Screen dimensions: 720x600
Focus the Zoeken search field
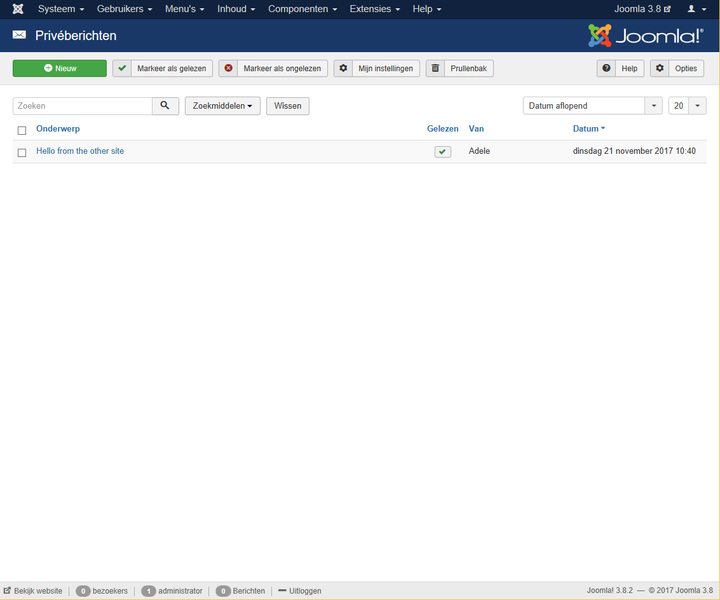coord(83,106)
